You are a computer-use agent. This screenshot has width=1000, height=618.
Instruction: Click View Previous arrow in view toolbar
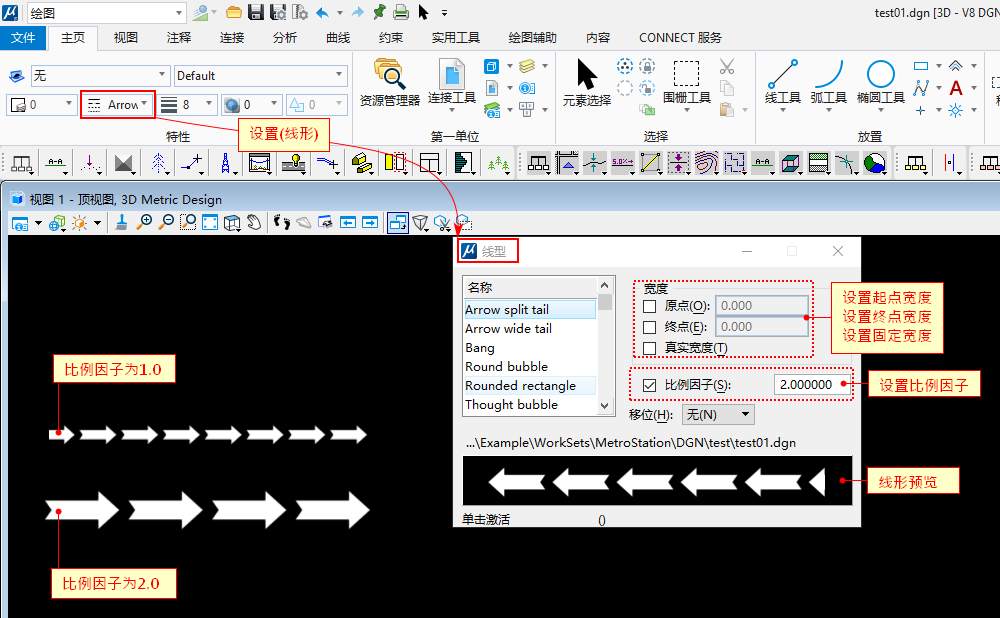tap(348, 222)
